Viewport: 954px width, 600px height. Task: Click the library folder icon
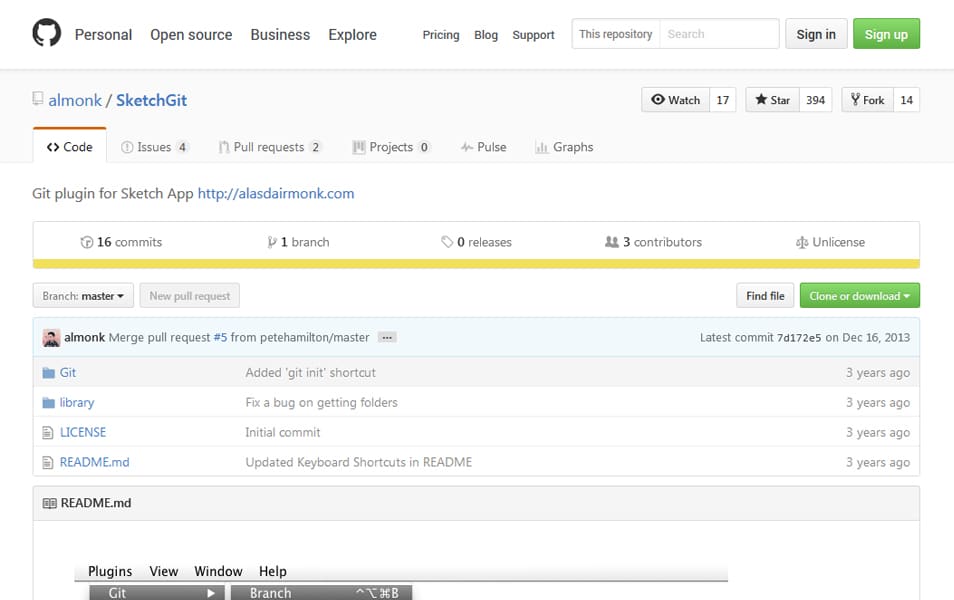(x=48, y=403)
